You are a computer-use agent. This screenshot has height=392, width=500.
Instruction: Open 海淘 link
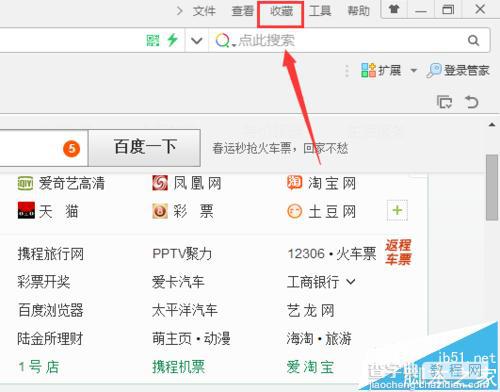(x=300, y=339)
